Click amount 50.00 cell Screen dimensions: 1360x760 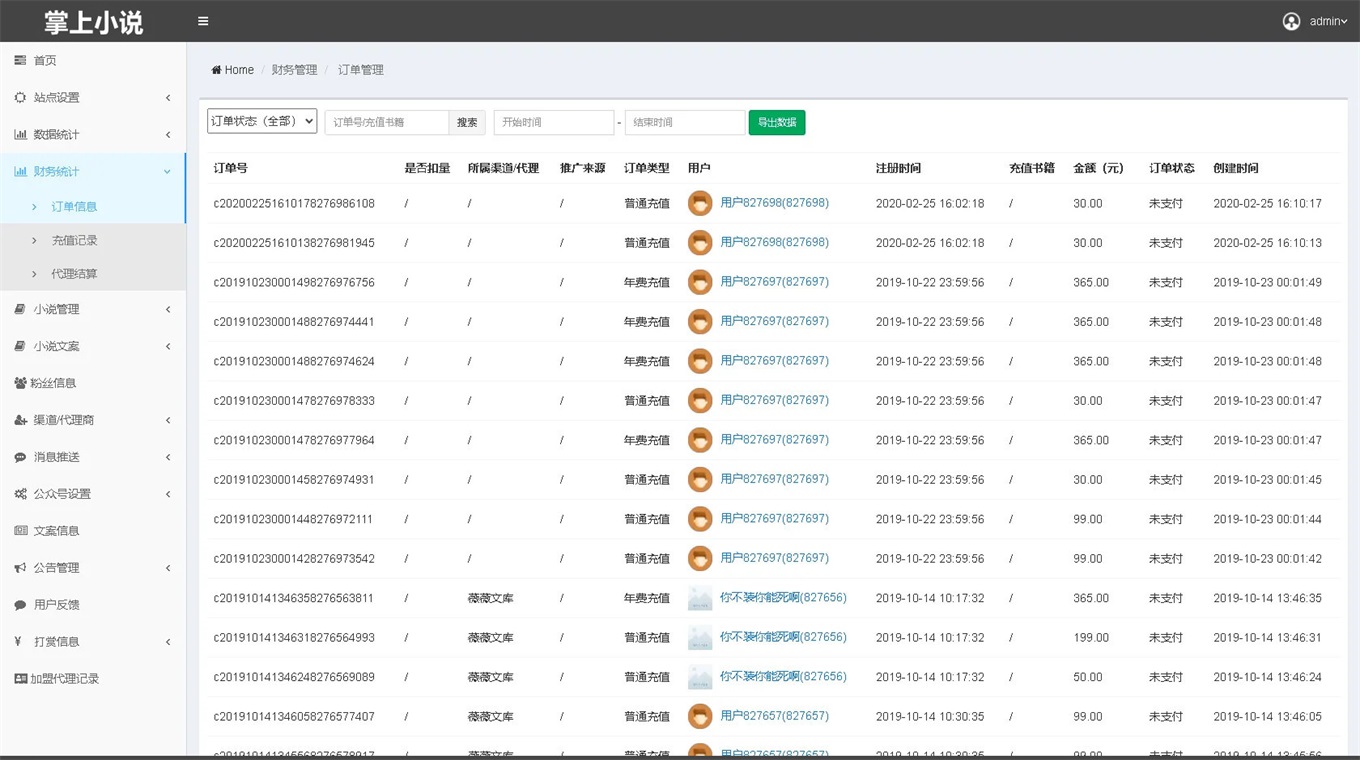point(1088,677)
